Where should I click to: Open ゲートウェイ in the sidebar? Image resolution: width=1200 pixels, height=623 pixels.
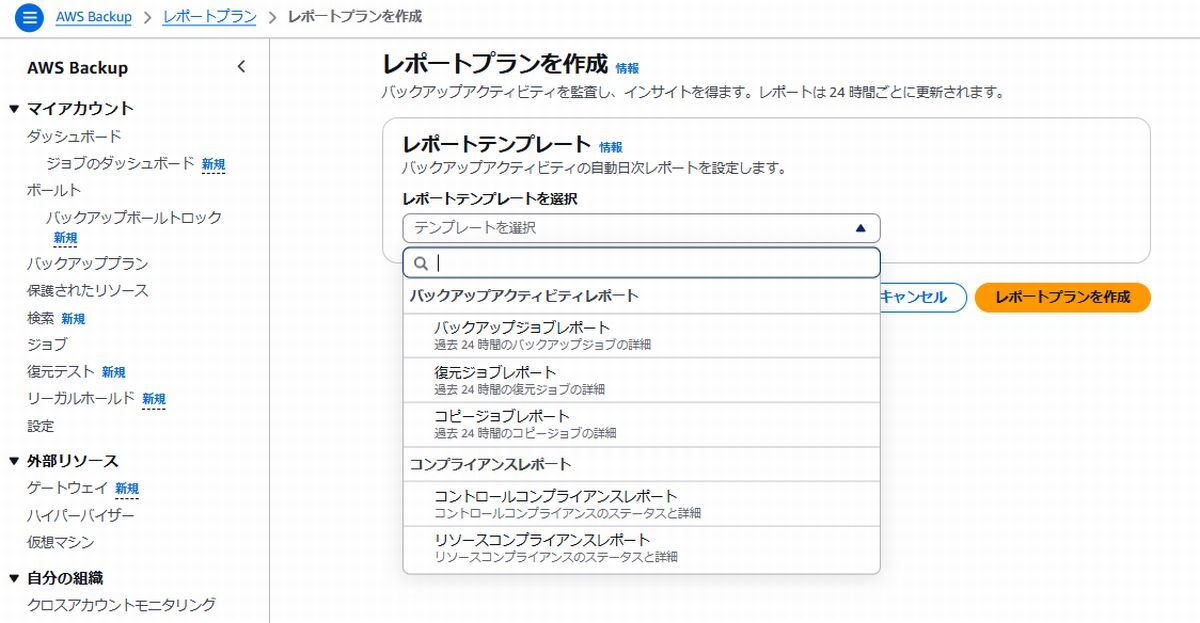(x=67, y=488)
